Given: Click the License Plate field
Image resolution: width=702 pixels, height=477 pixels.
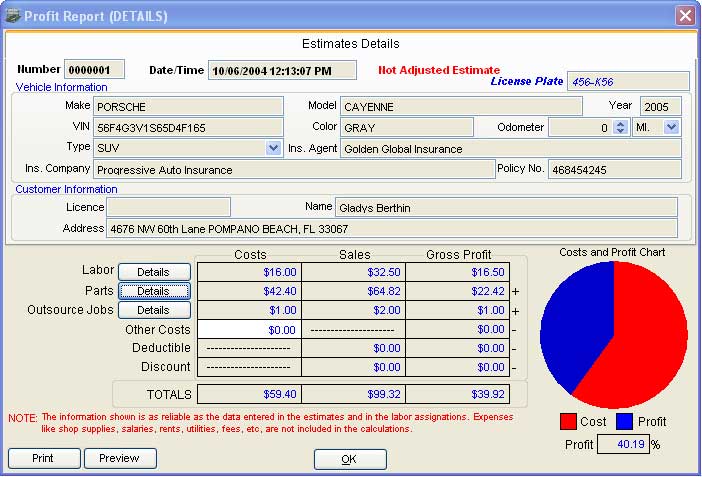Looking at the screenshot, I should pyautogui.click(x=628, y=82).
